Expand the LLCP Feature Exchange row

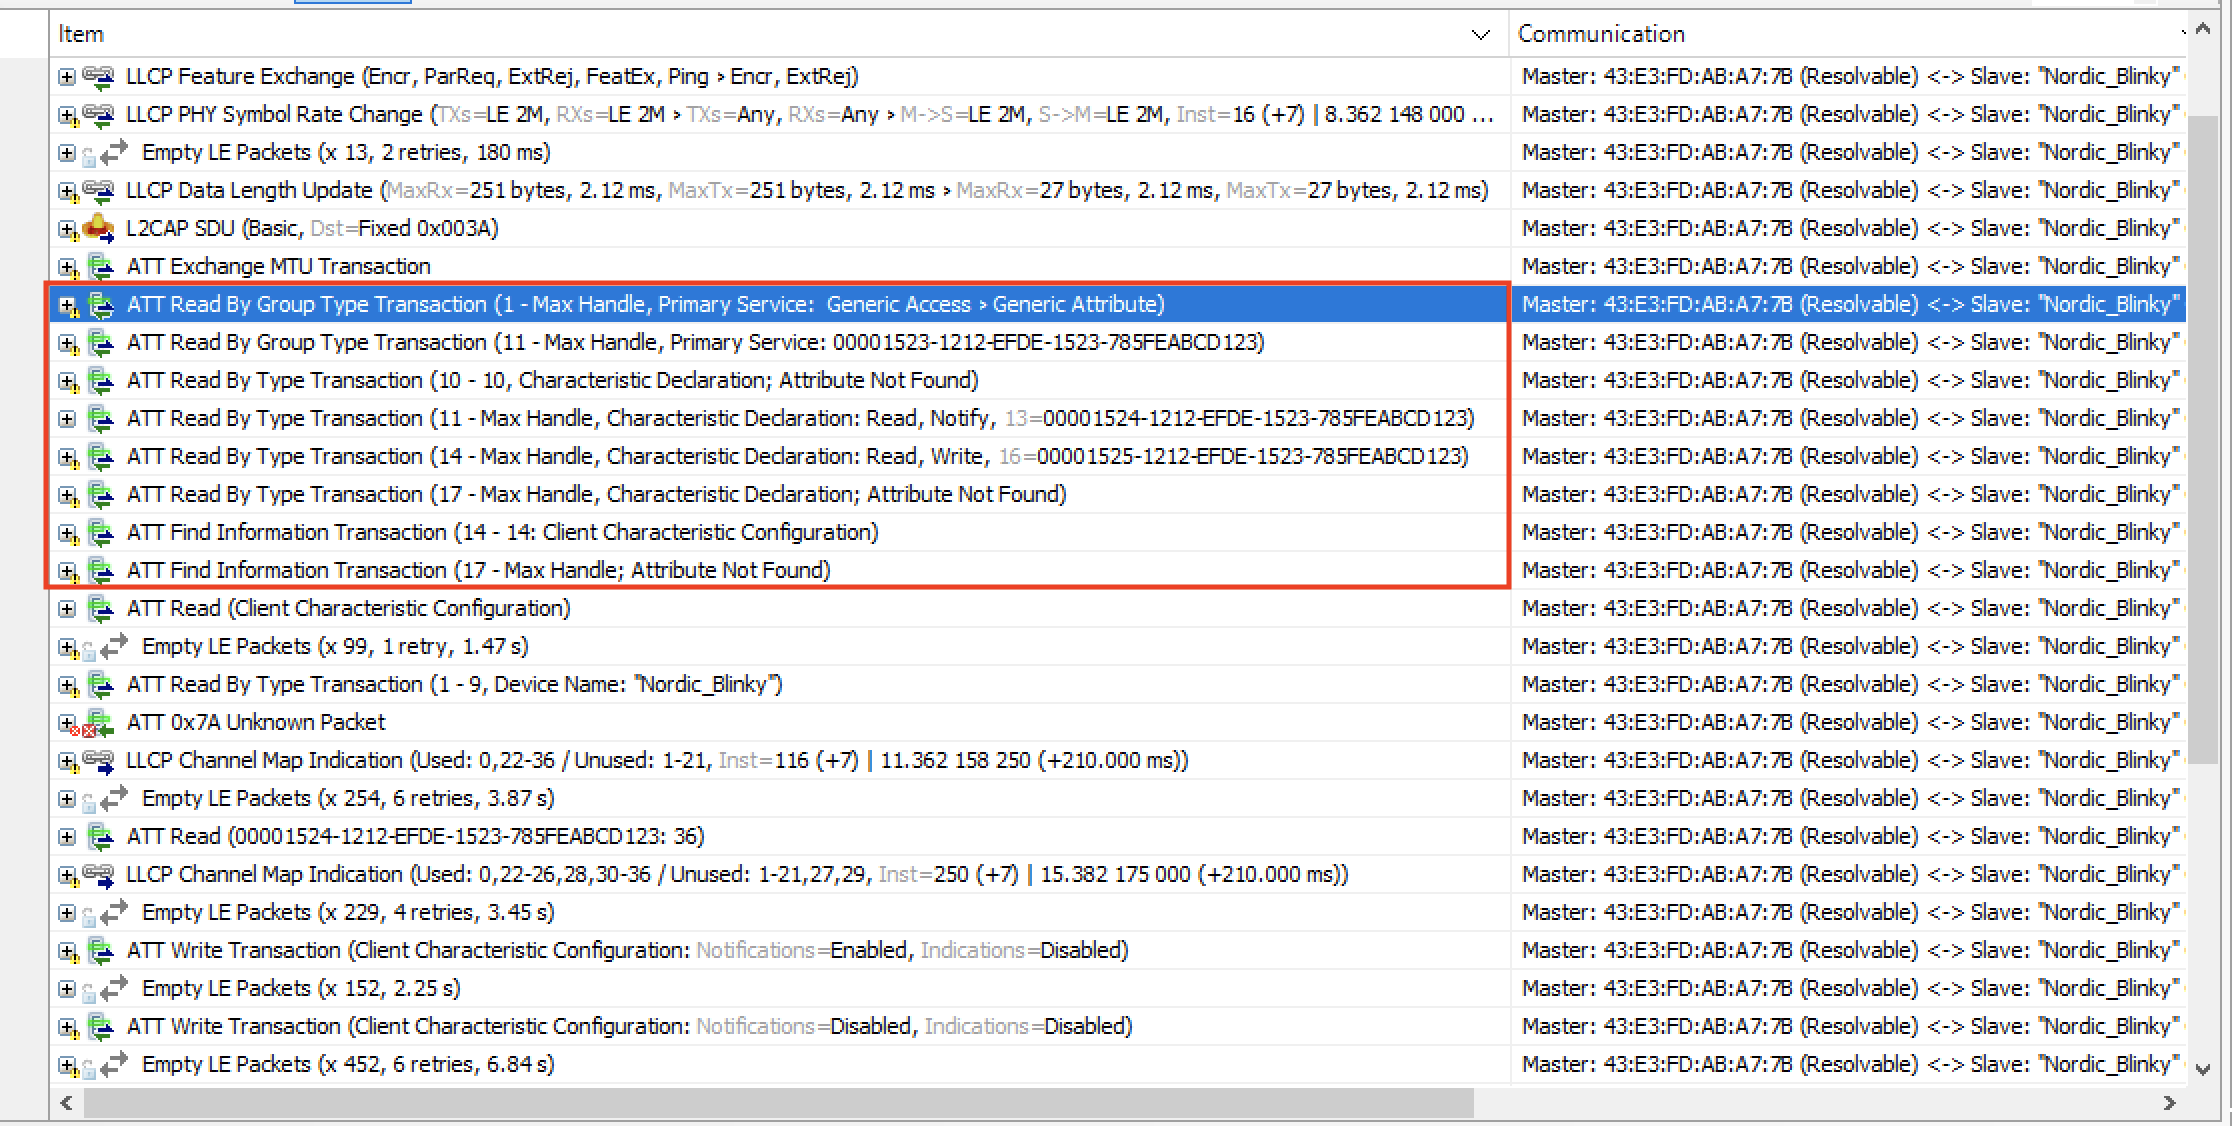click(67, 76)
